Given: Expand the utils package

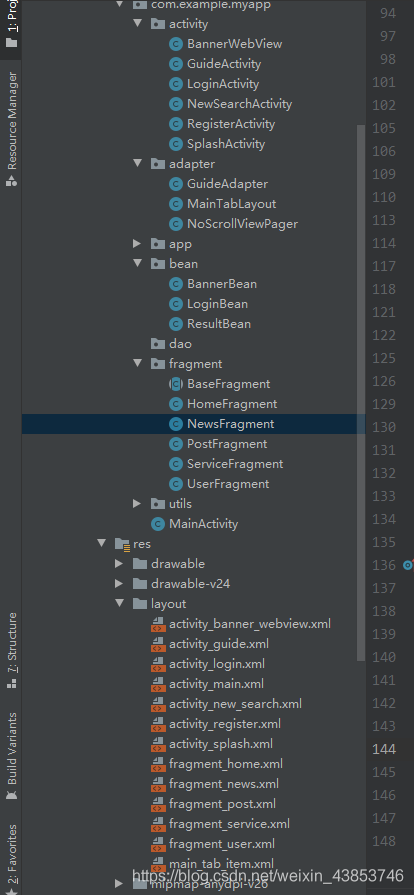Looking at the screenshot, I should 137,503.
